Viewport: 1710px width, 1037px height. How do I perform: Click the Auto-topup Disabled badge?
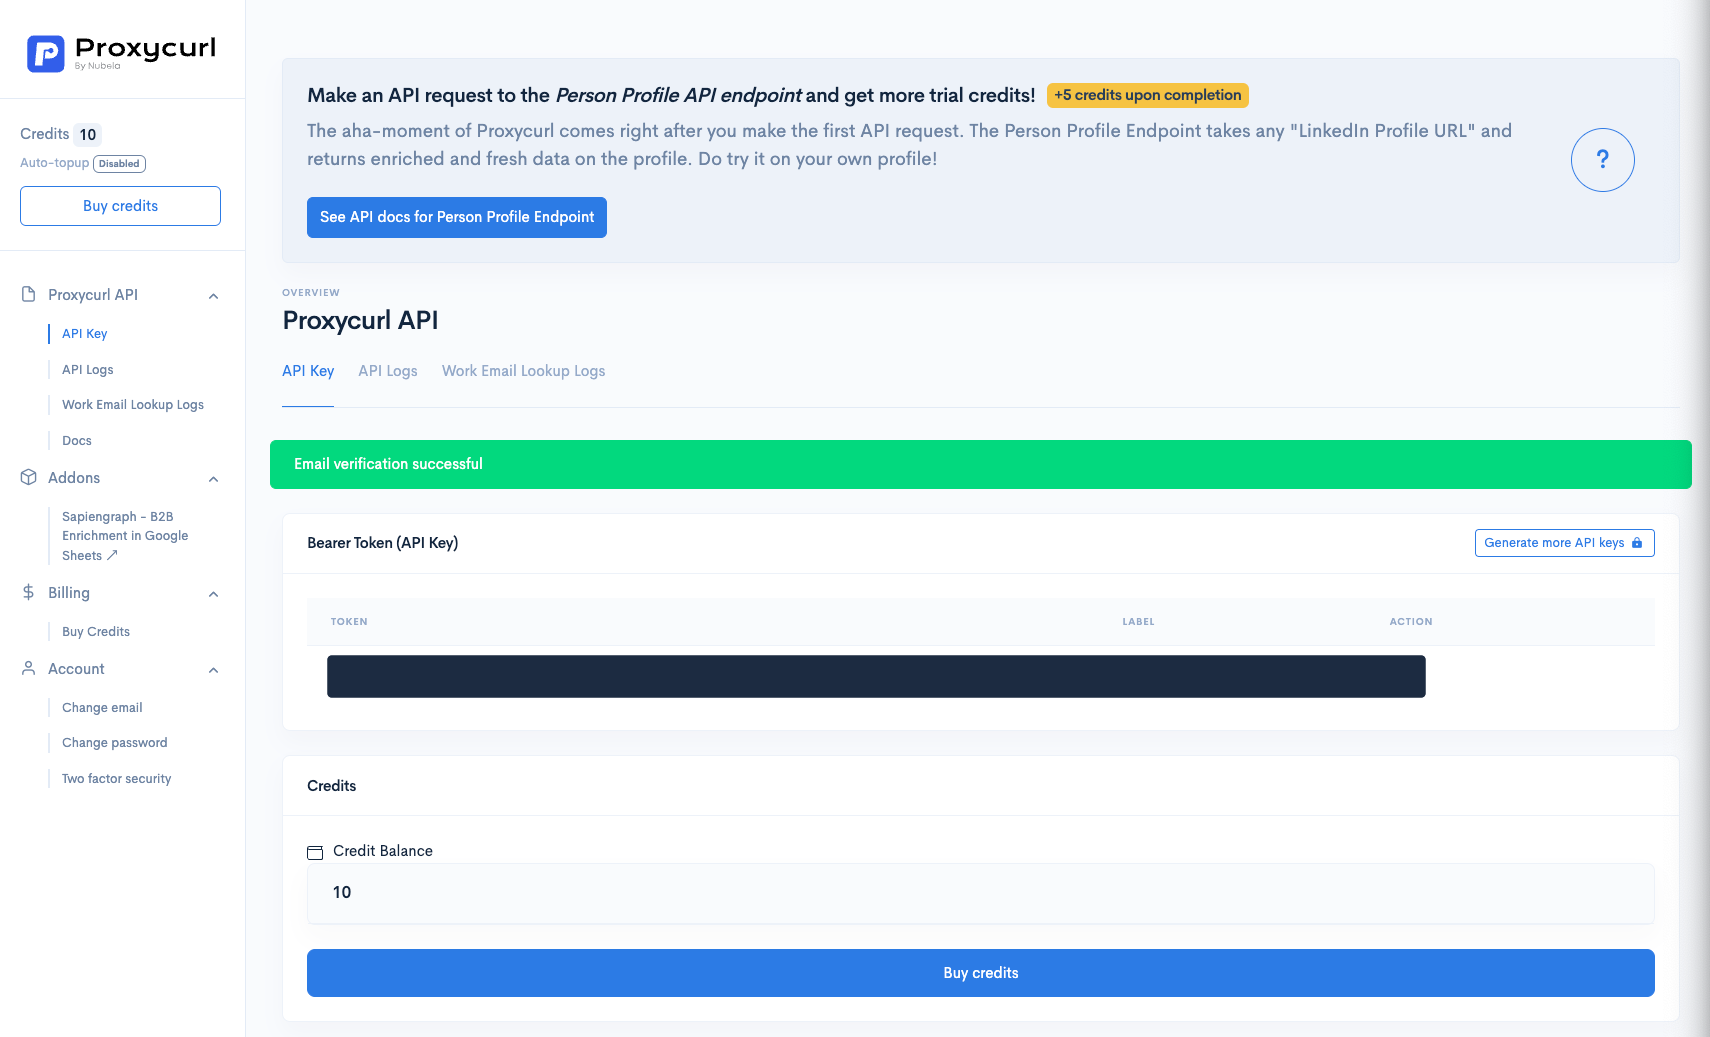tap(119, 164)
